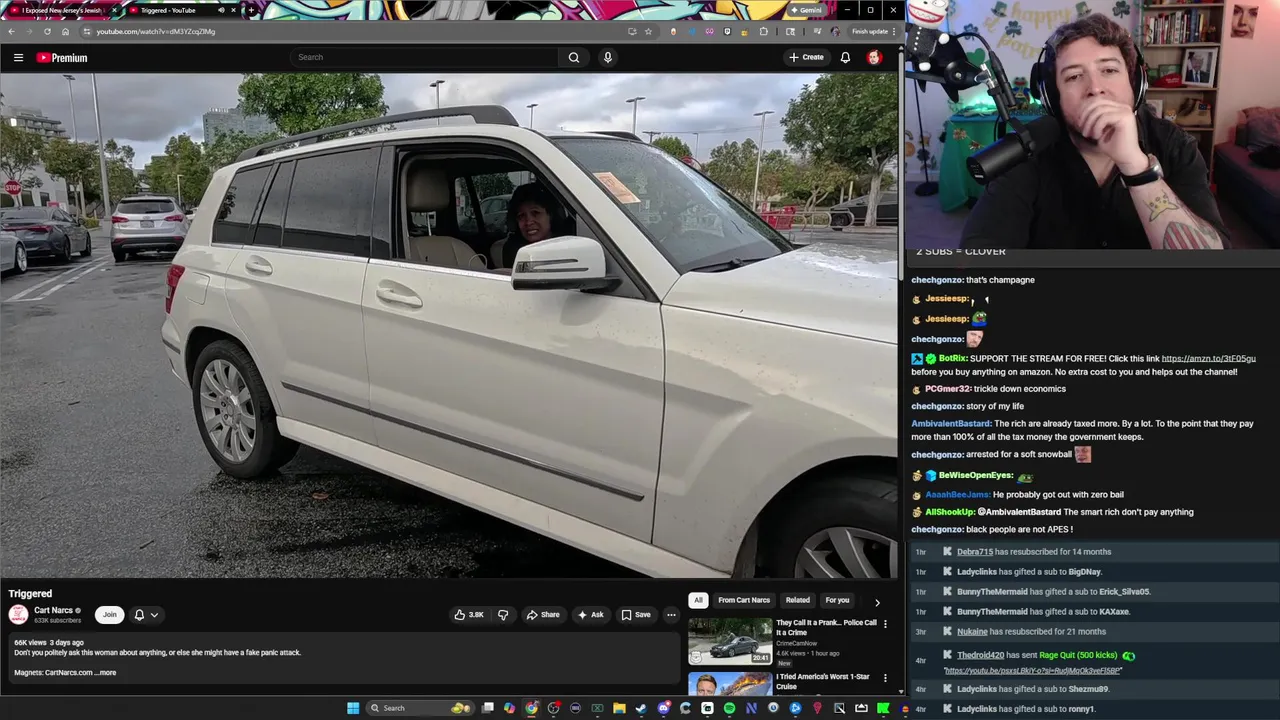Show more filter chips with right arrow

[x=877, y=602]
